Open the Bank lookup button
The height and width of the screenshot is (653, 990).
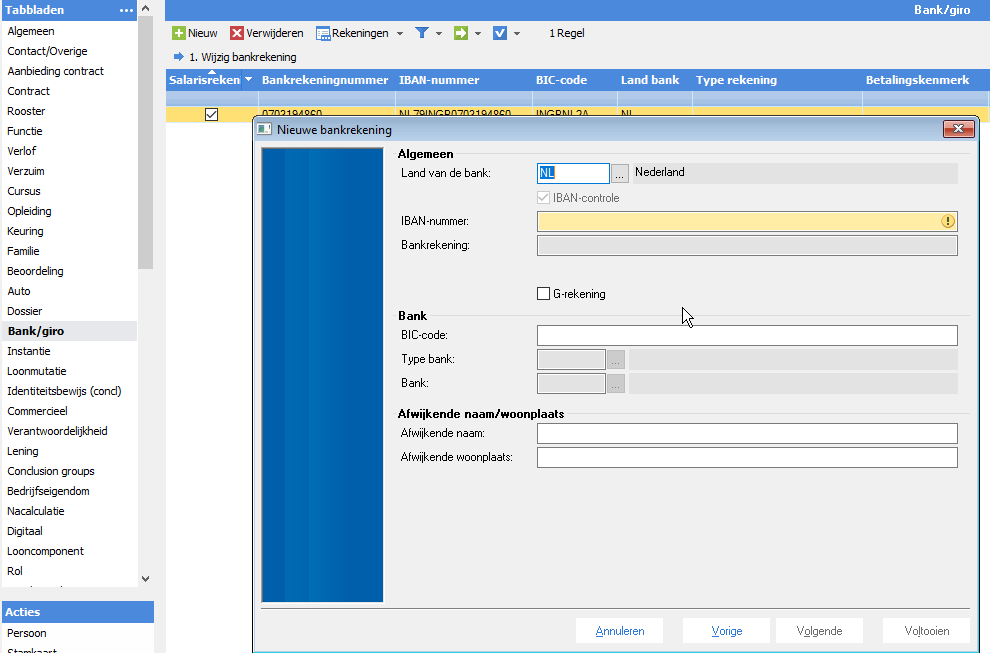(x=616, y=383)
